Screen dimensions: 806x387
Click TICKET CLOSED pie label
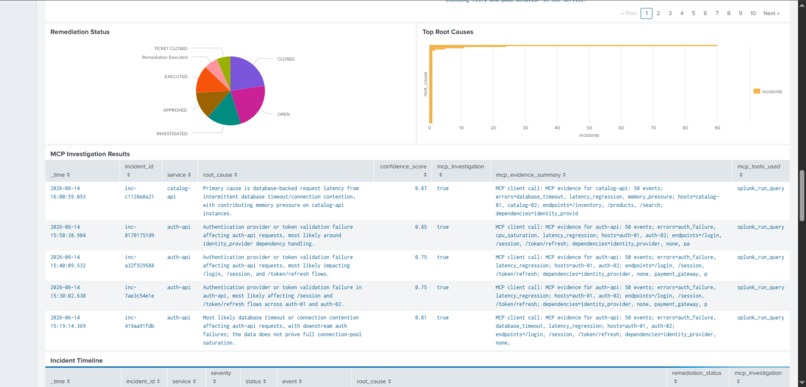click(171, 48)
